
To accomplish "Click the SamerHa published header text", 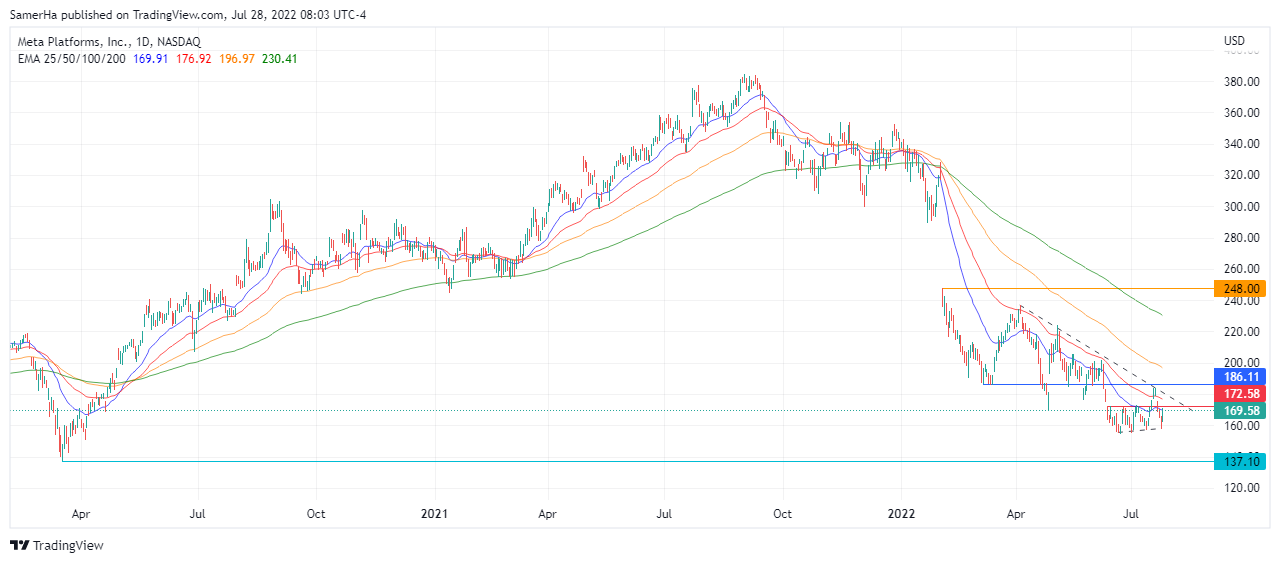I will tap(189, 15).
